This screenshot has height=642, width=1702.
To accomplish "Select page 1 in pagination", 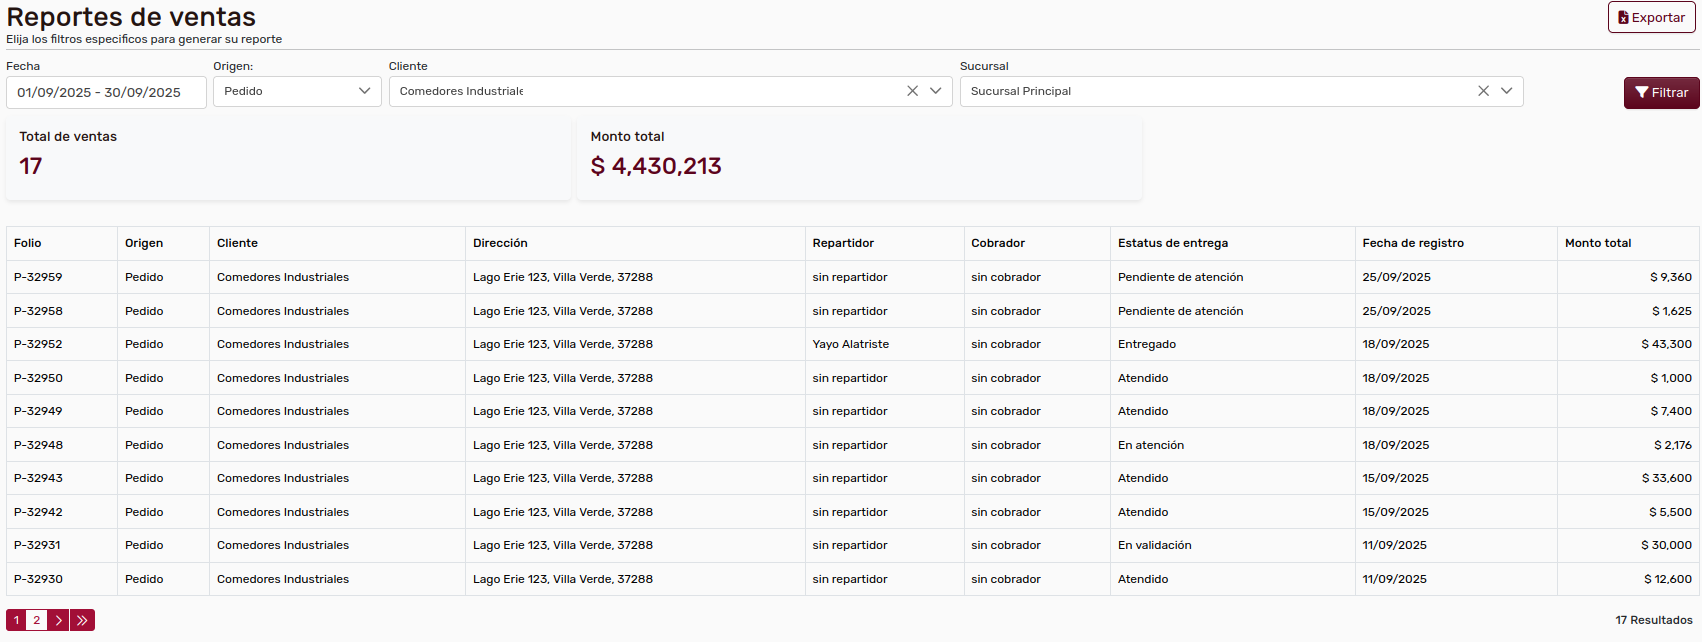I will coord(16,620).
